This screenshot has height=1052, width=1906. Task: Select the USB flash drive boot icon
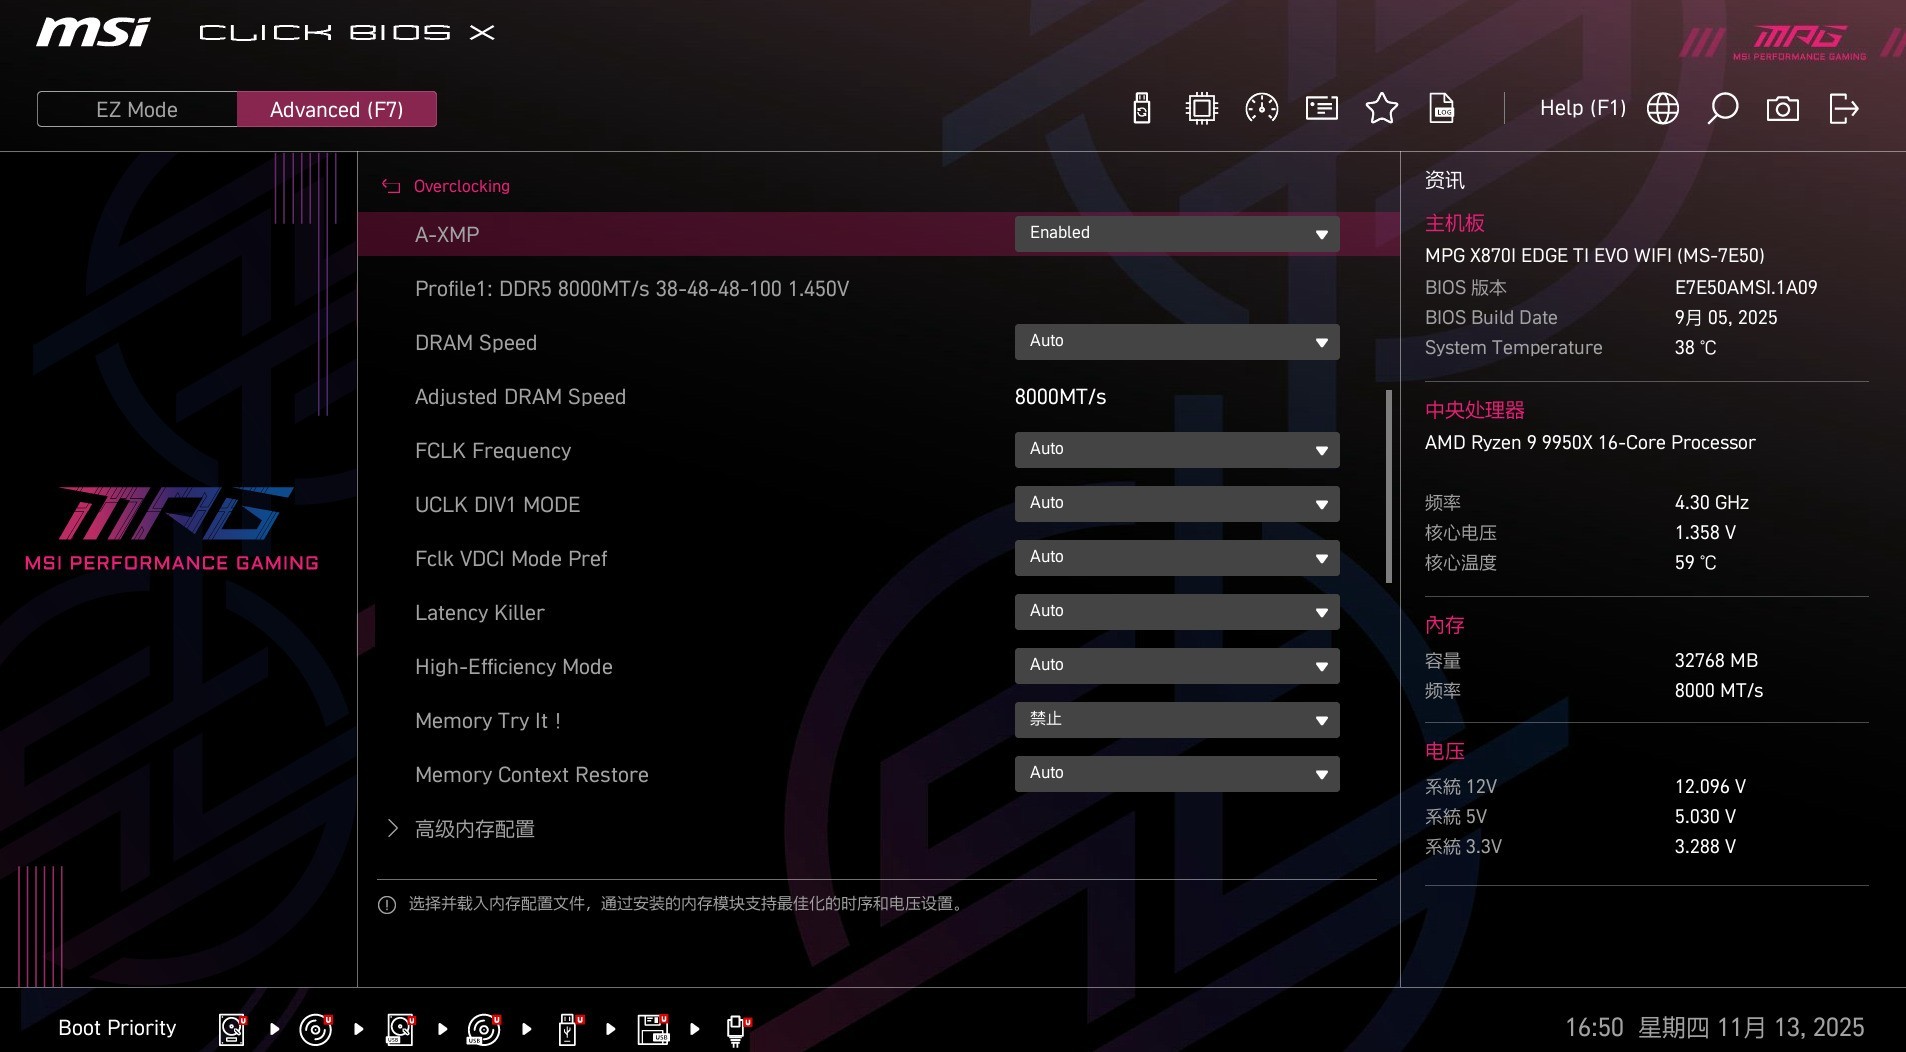[x=568, y=1028]
